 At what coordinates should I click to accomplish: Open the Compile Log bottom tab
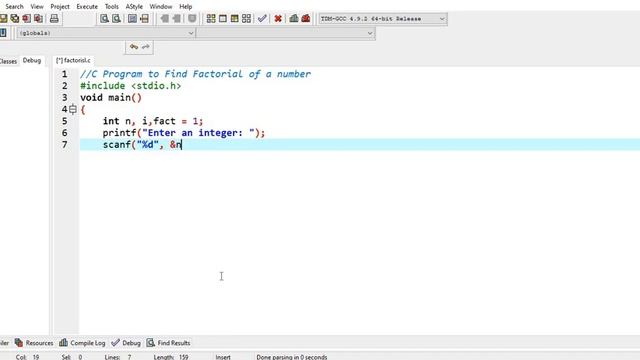pyautogui.click(x=82, y=343)
